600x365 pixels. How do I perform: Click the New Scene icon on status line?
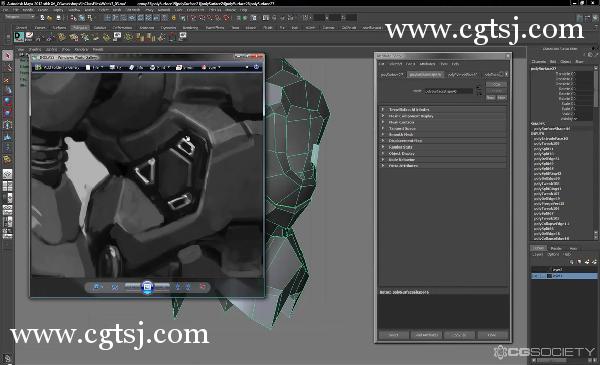(x=42, y=18)
